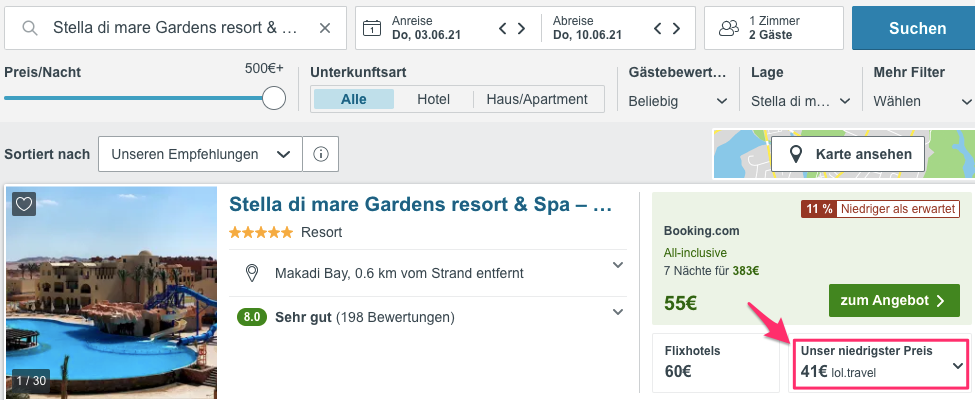Expand Mehr Filter Wählen dropdown
Image resolution: width=975 pixels, height=400 pixels.
(x=923, y=101)
